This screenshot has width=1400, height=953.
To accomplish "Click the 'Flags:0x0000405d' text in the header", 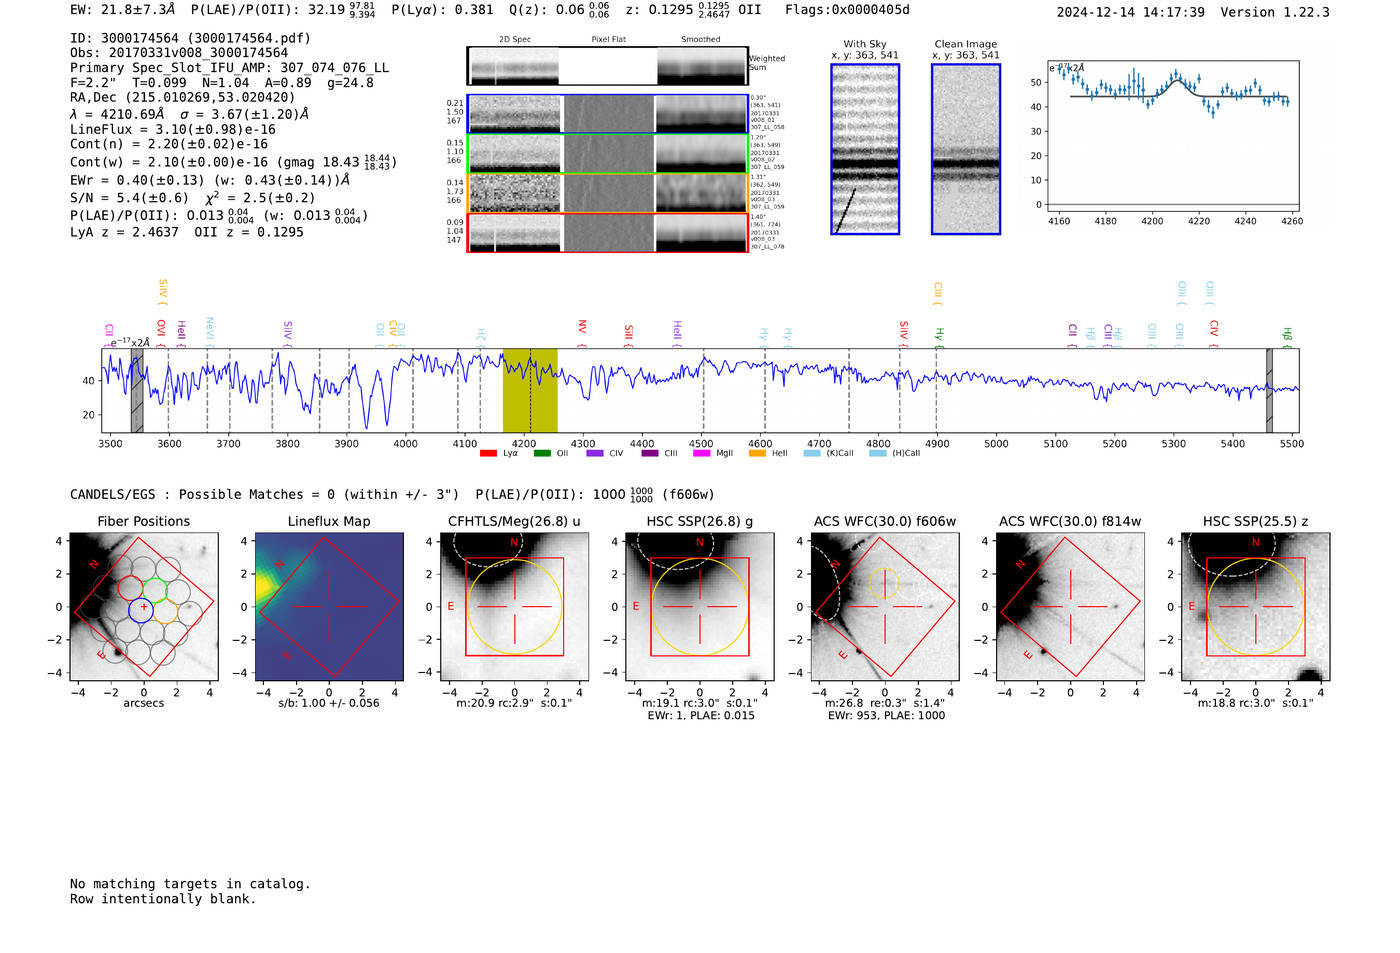I will point(847,10).
